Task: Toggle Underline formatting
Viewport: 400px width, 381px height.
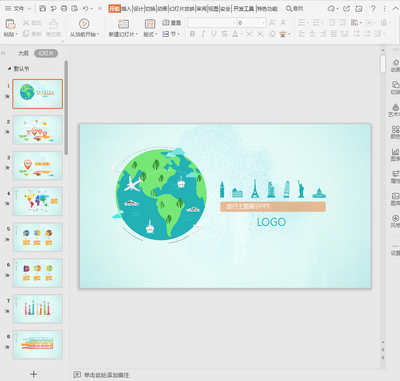Action: click(213, 34)
